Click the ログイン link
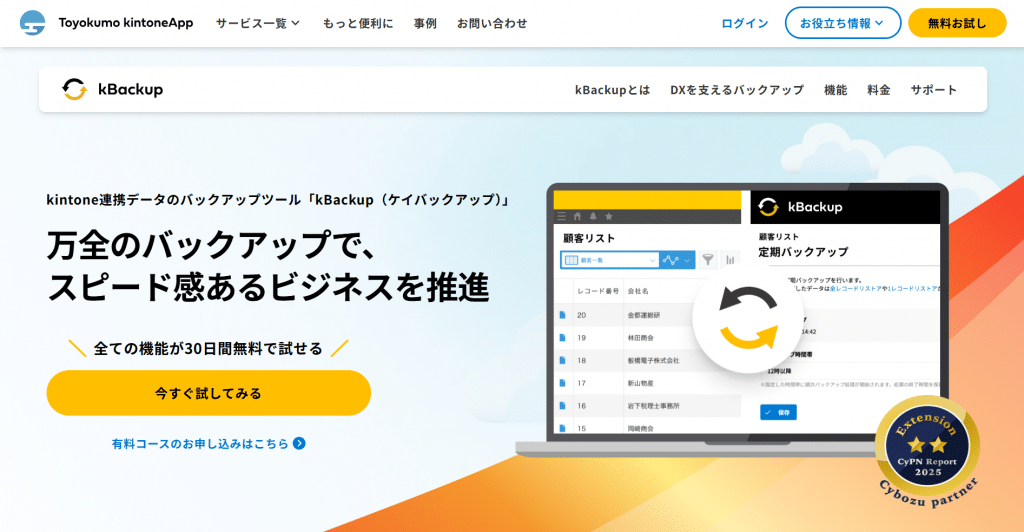Image resolution: width=1024 pixels, height=532 pixels. point(744,23)
